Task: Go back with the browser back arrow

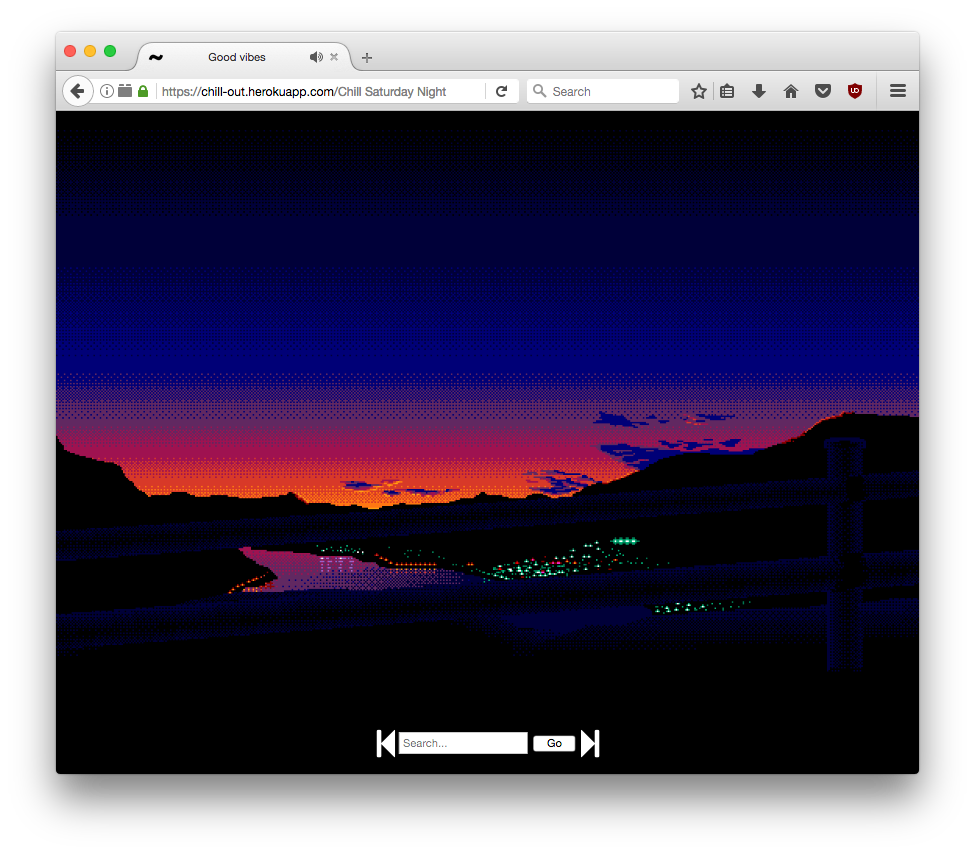Action: (77, 91)
